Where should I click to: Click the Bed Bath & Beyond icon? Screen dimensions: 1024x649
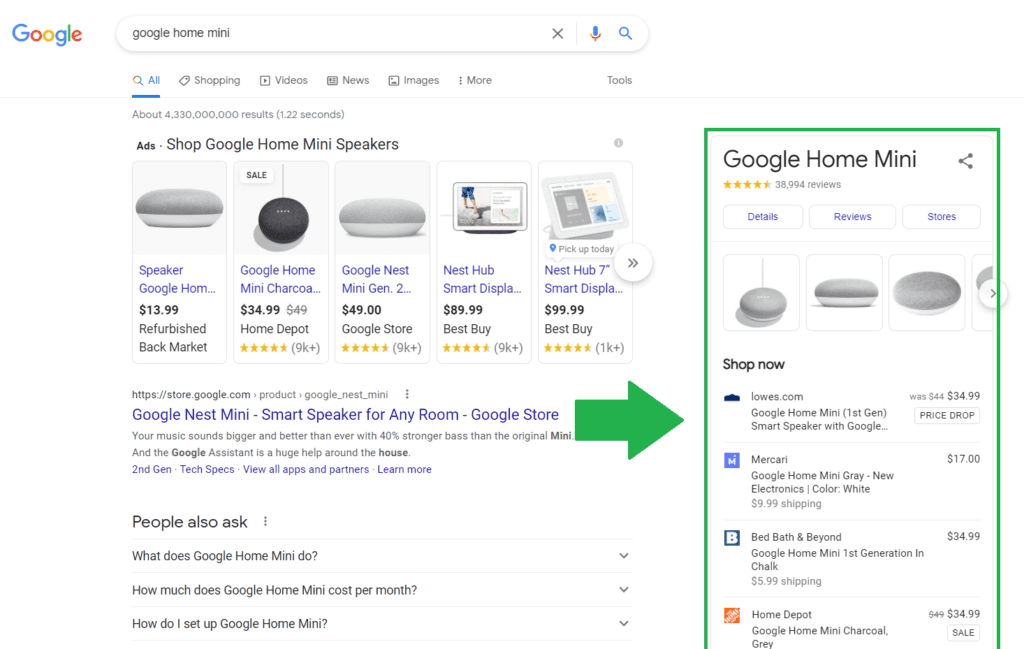point(732,538)
